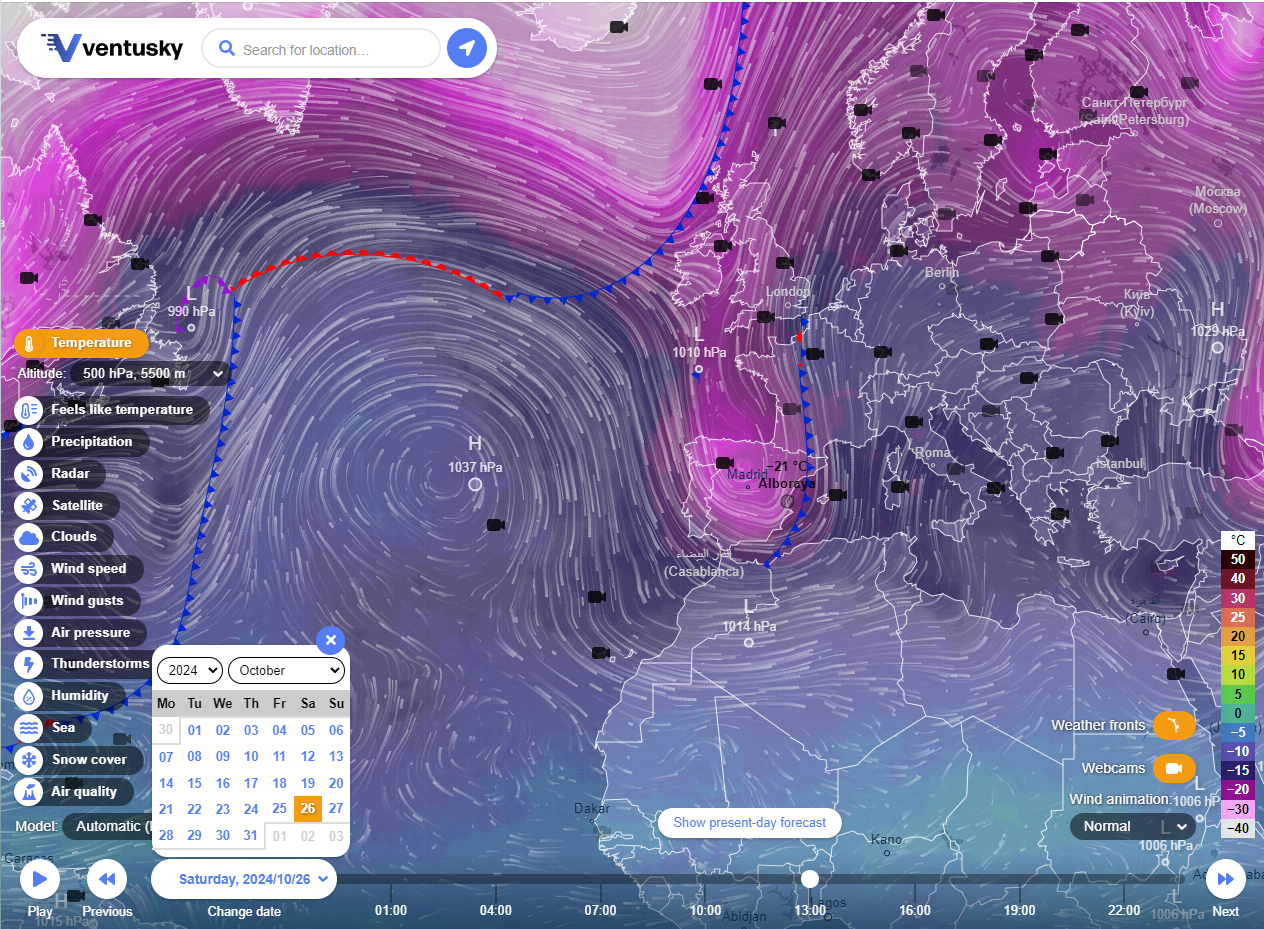Click Show present-day forecast button

click(750, 822)
